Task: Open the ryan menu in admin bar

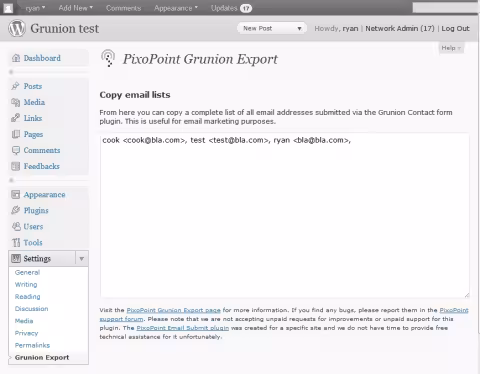Action: 35,8
